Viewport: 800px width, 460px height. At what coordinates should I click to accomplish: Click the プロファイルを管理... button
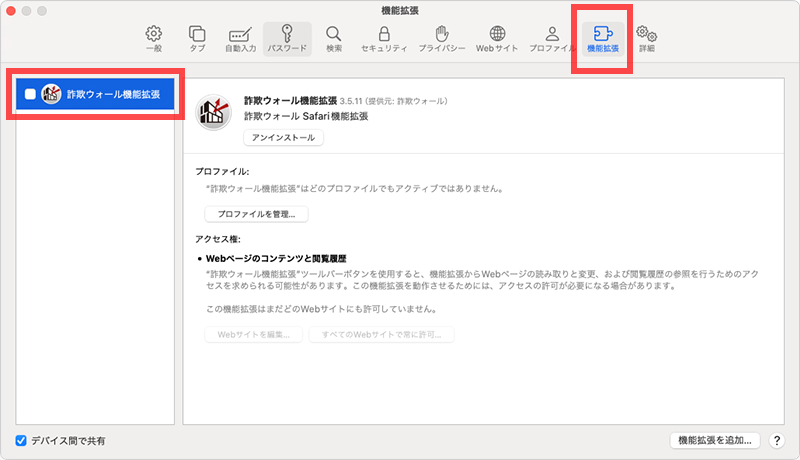(x=256, y=214)
